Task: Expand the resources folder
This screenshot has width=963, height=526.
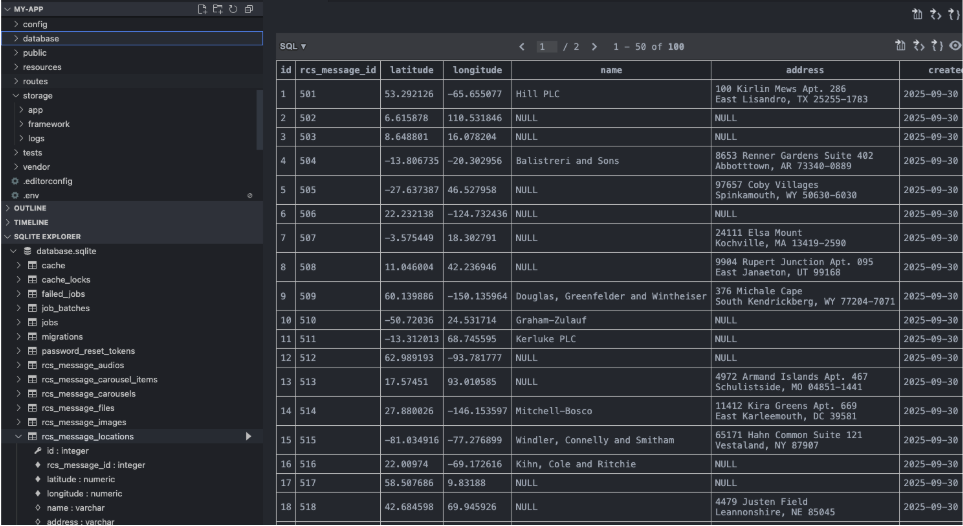Action: 17,67
